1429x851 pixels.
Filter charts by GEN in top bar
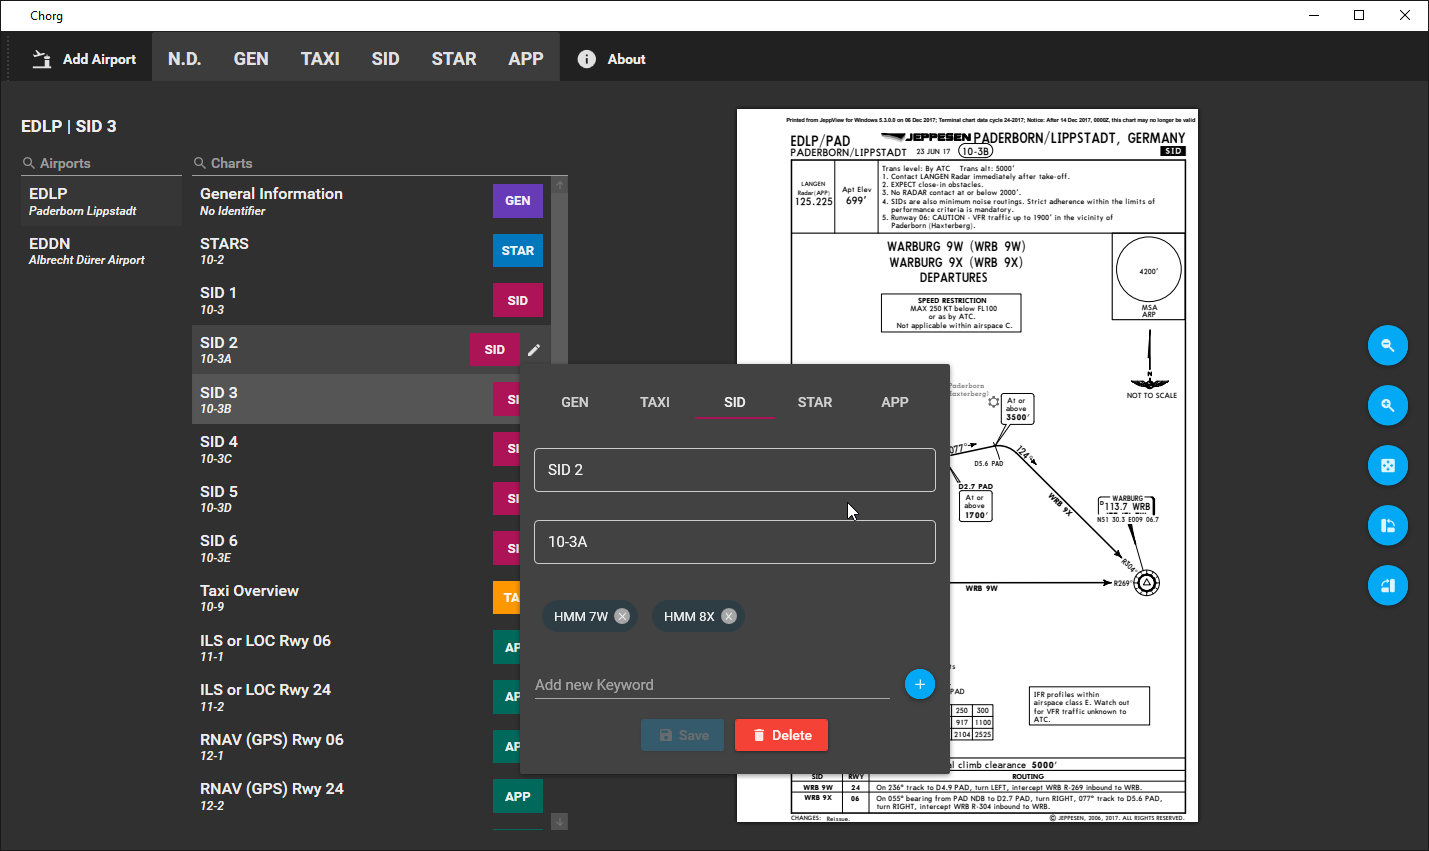point(251,59)
